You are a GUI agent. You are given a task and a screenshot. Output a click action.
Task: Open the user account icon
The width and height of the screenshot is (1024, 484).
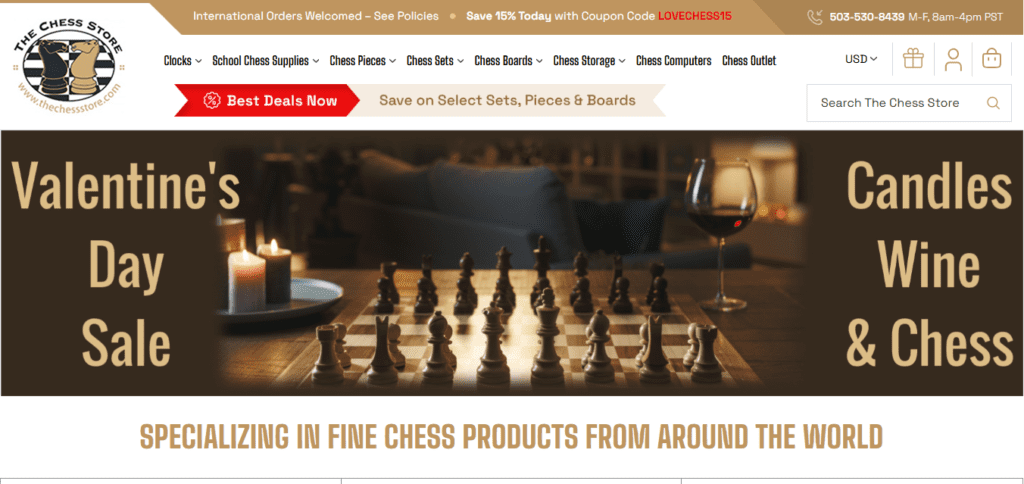[953, 59]
